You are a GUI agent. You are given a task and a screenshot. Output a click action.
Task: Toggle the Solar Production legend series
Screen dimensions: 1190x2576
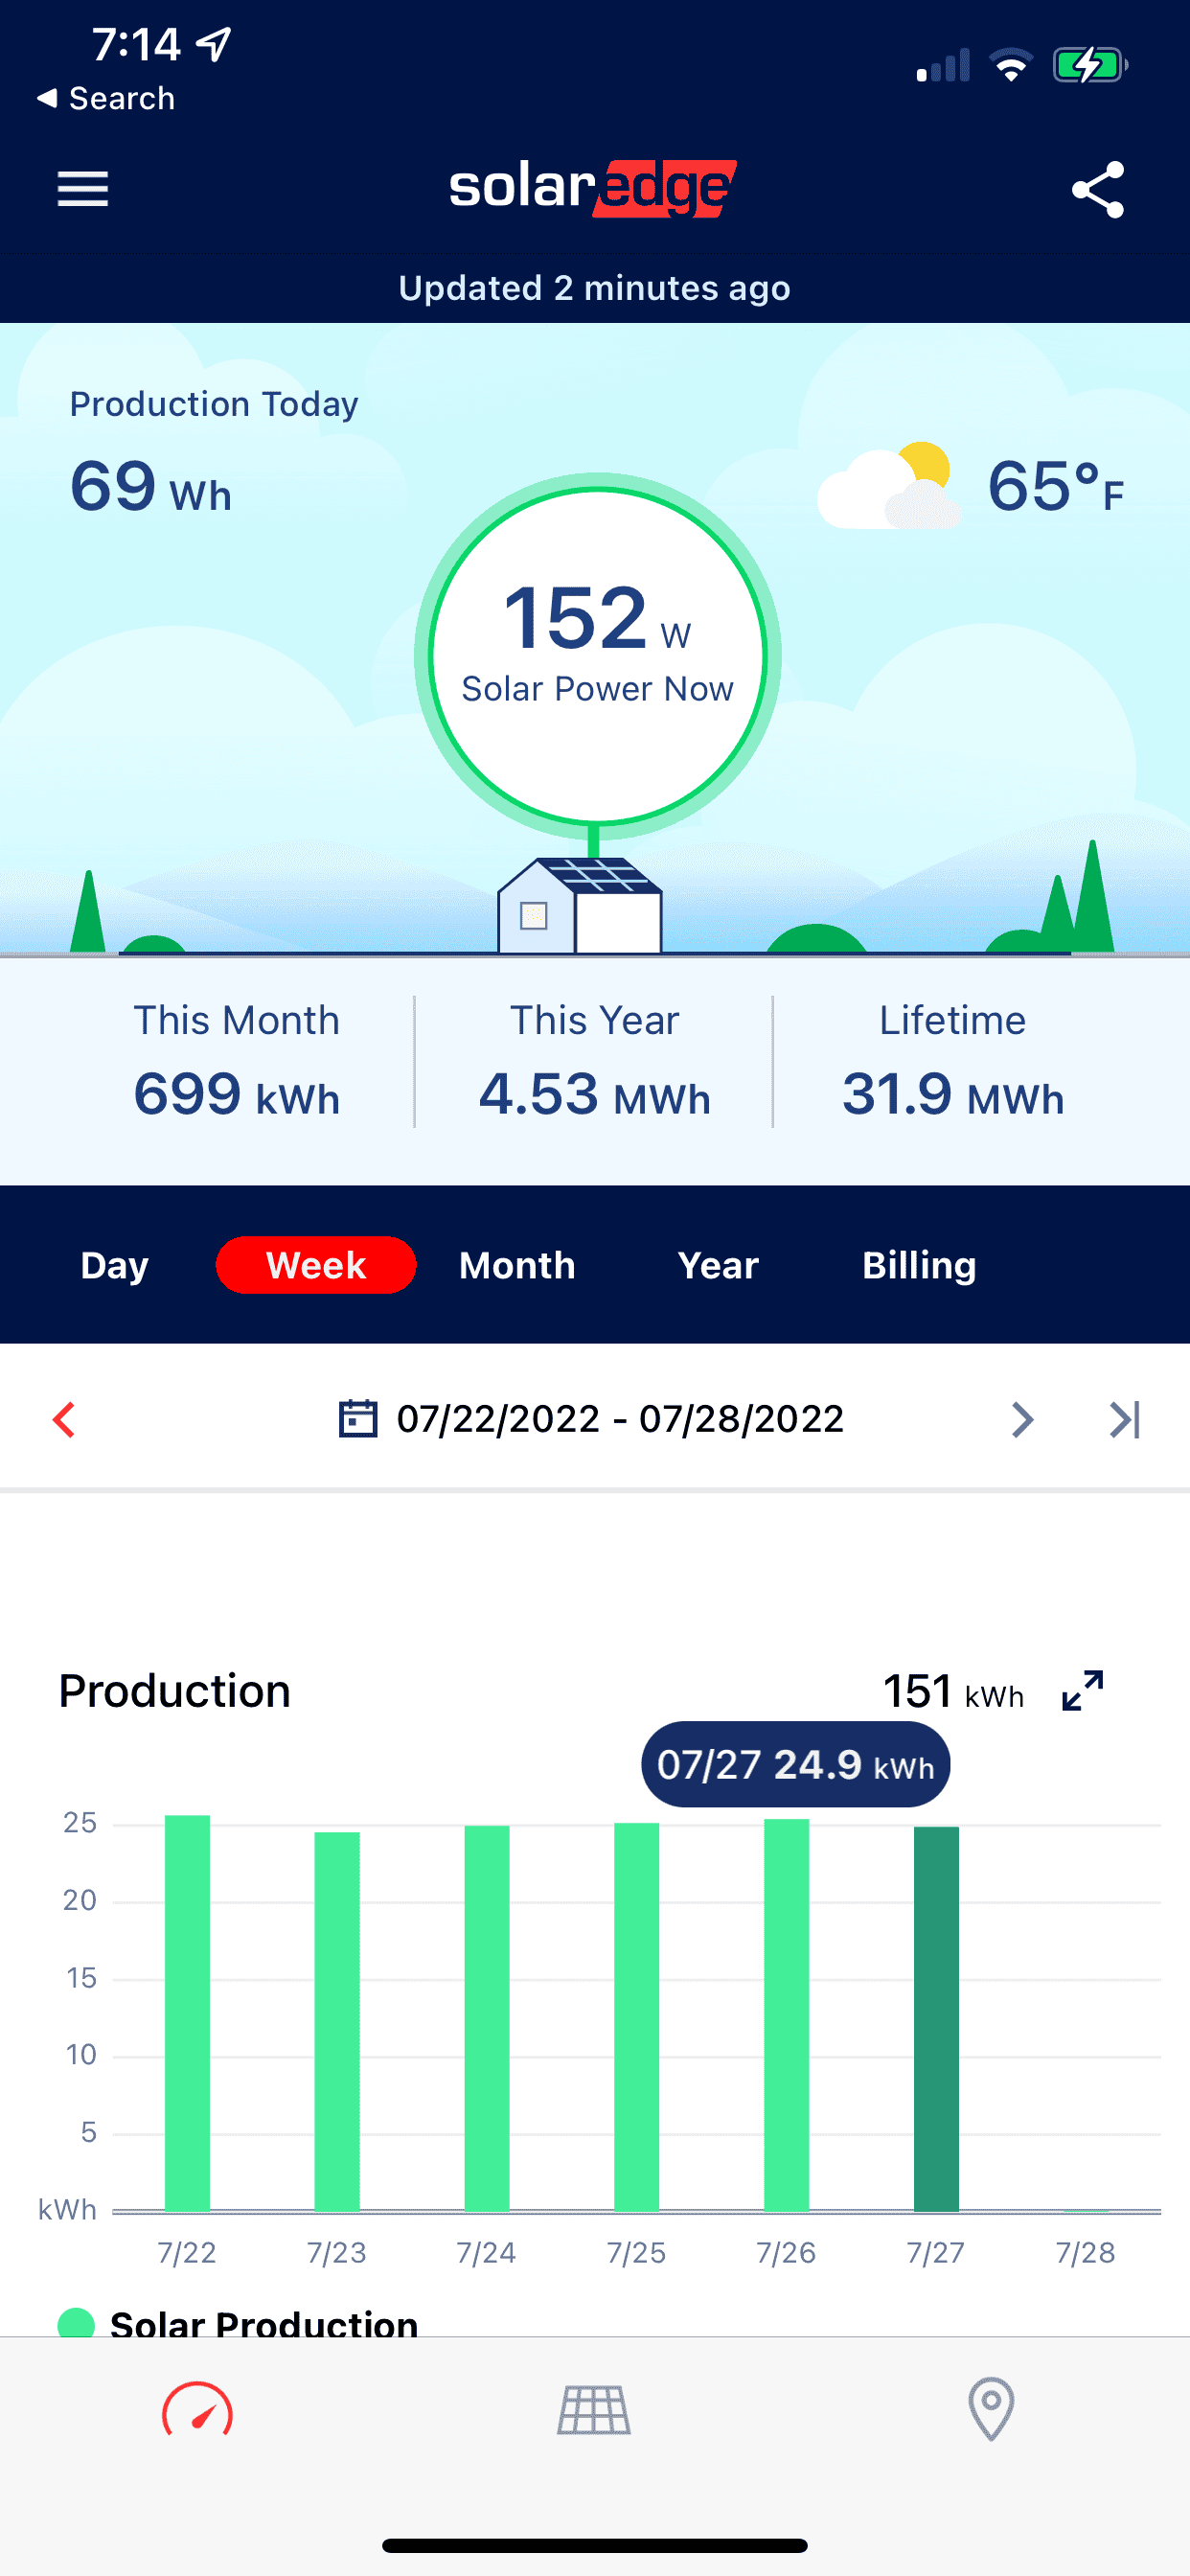240,2322
